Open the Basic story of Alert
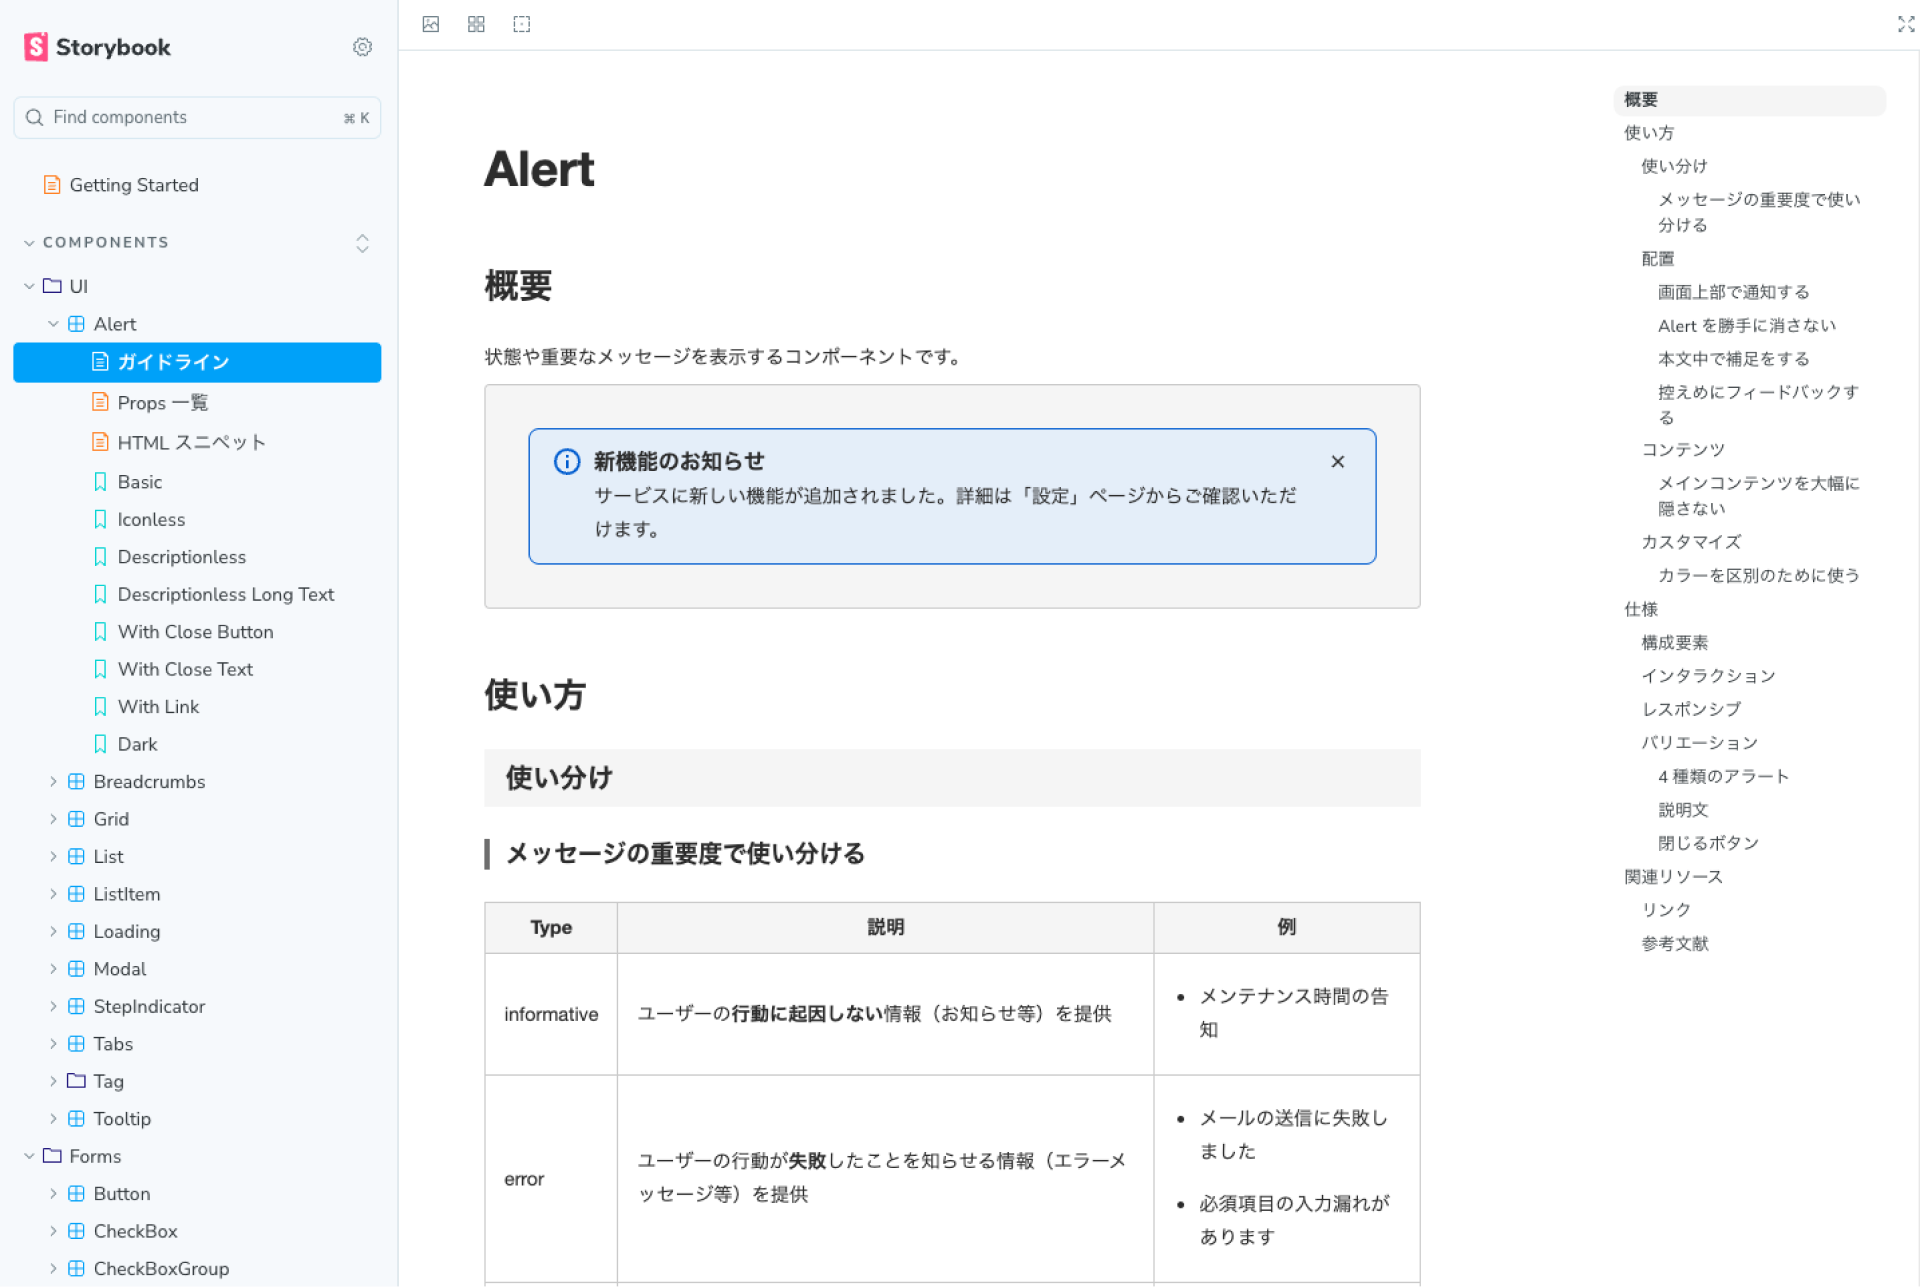1920x1287 pixels. pyautogui.click(x=140, y=481)
